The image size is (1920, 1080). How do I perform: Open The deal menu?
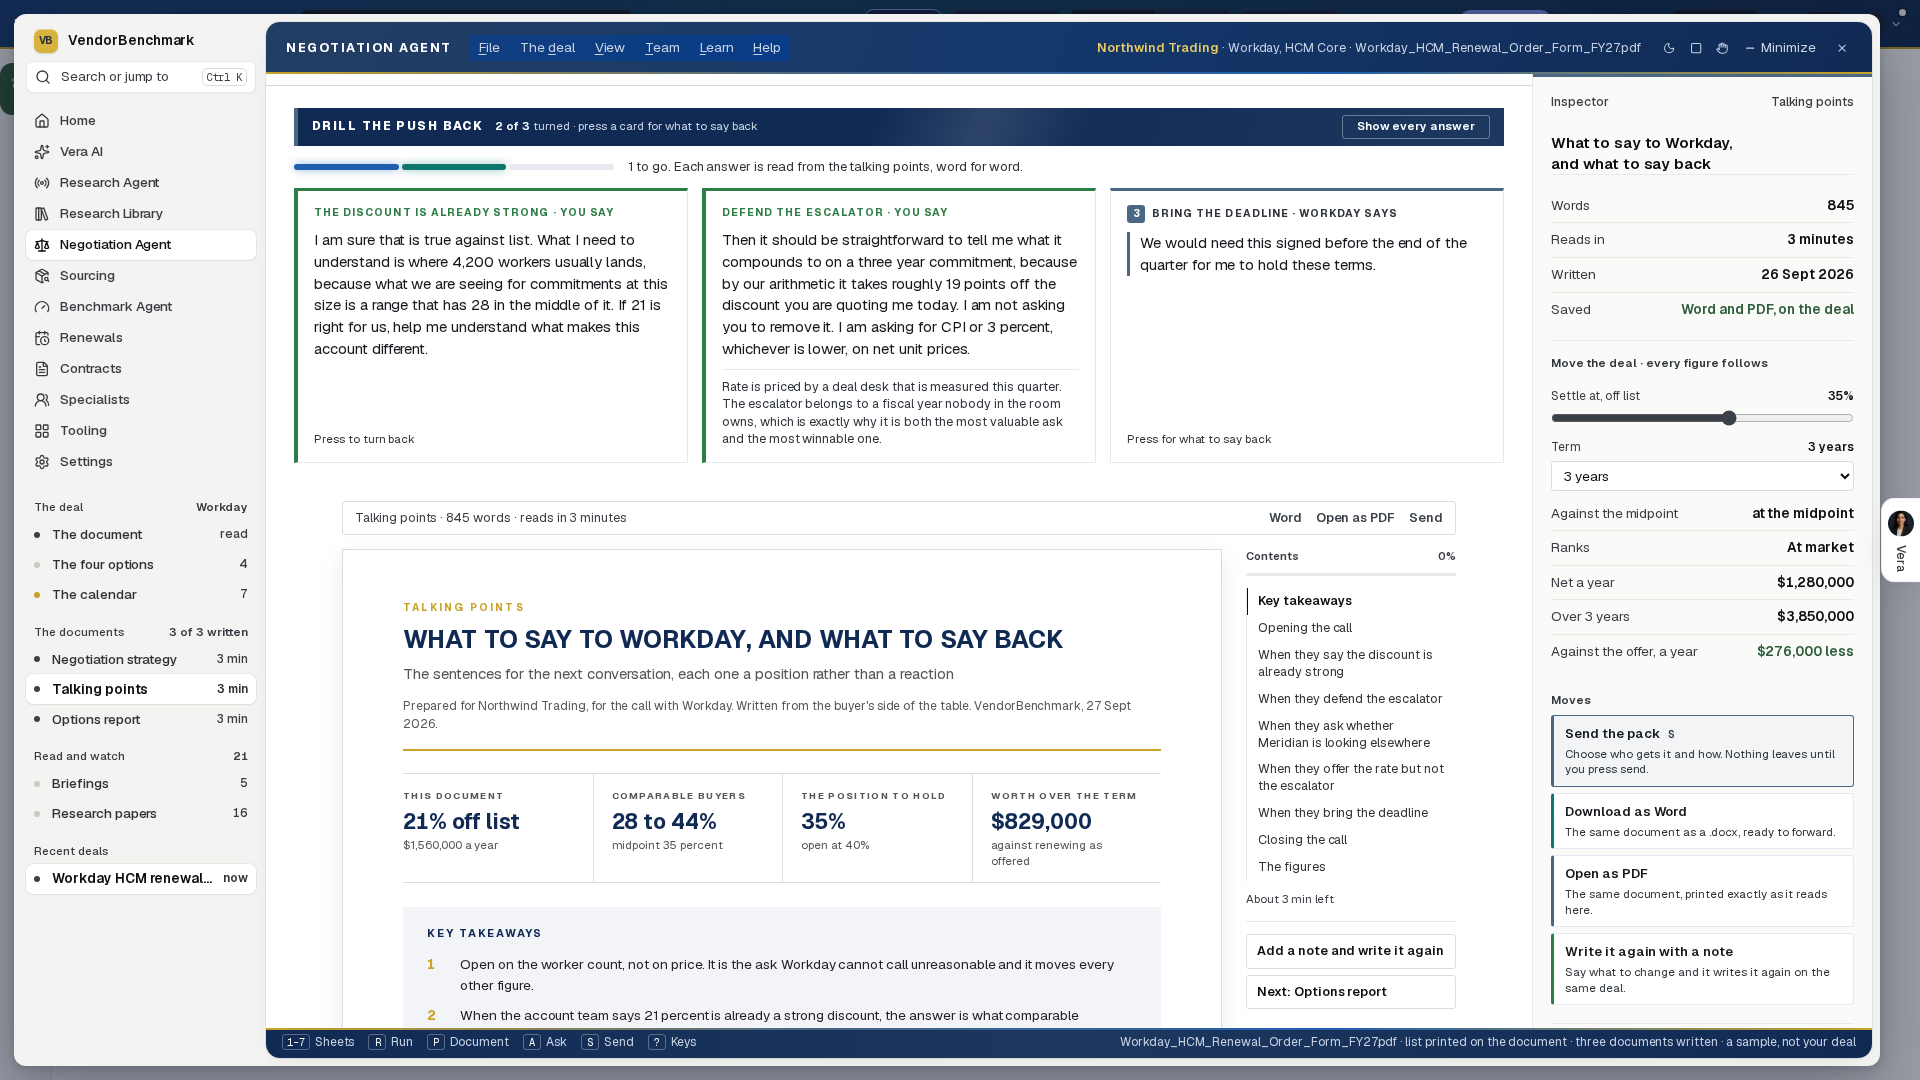547,48
